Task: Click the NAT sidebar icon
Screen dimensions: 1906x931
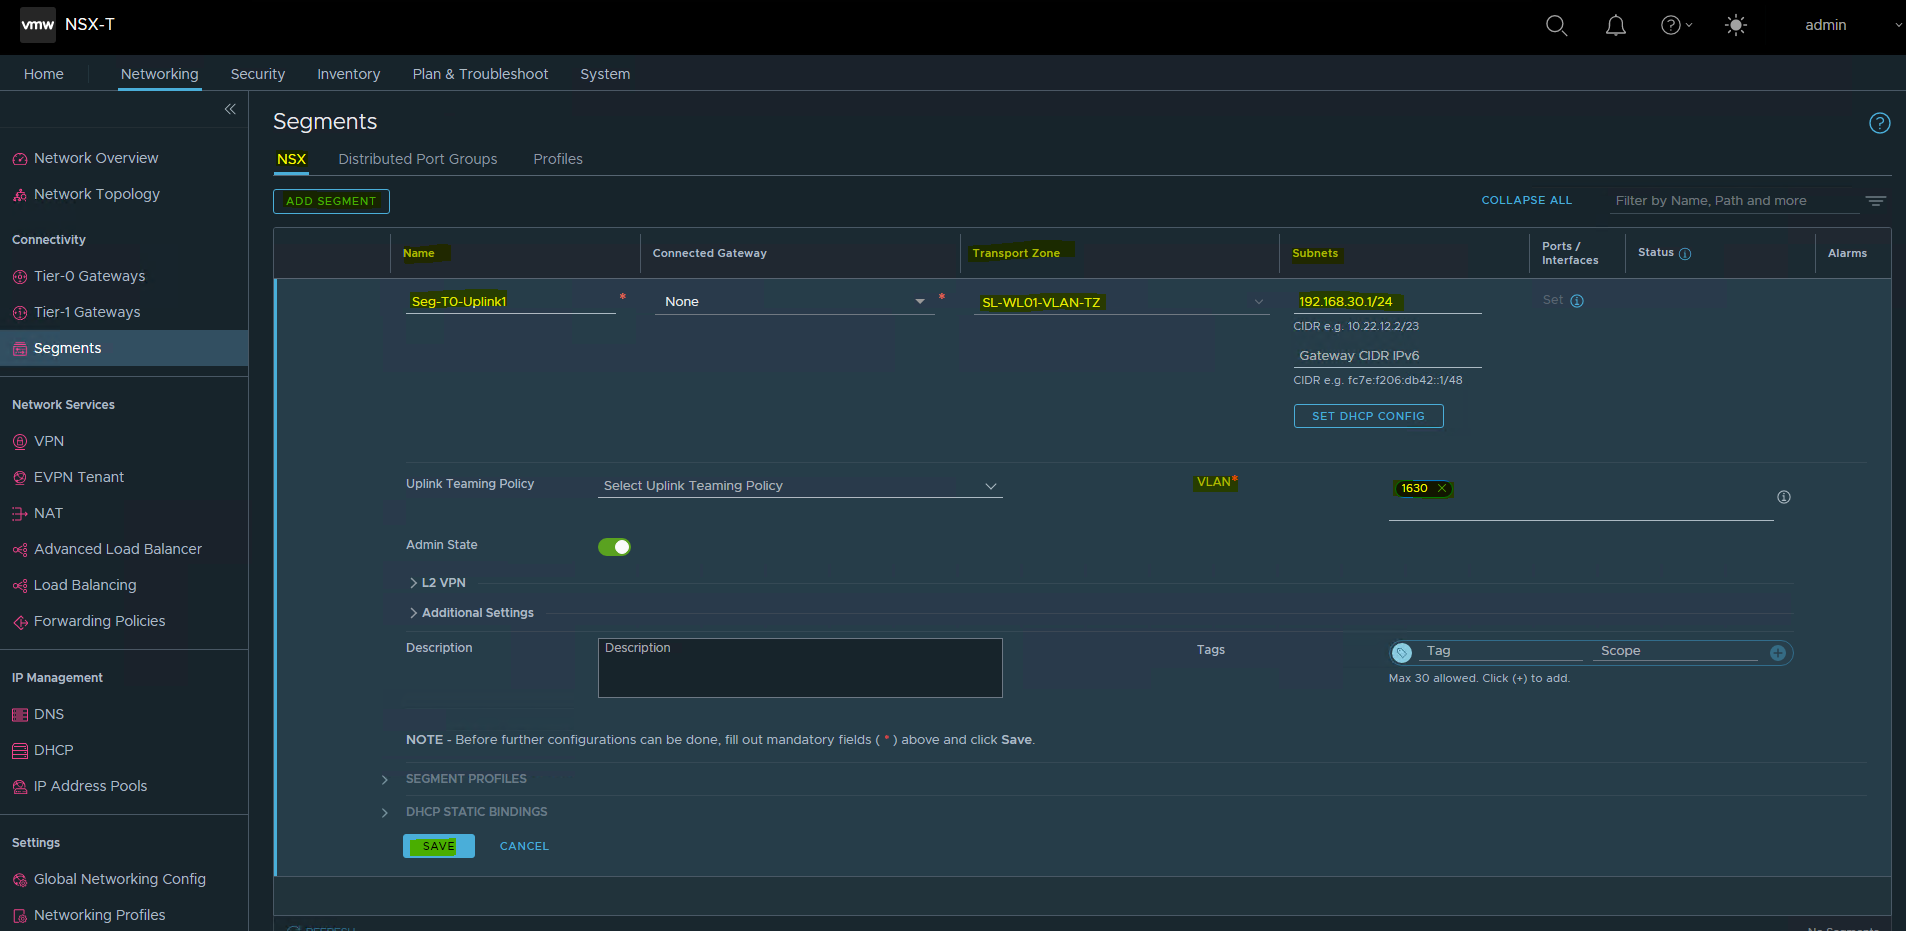Action: point(20,514)
